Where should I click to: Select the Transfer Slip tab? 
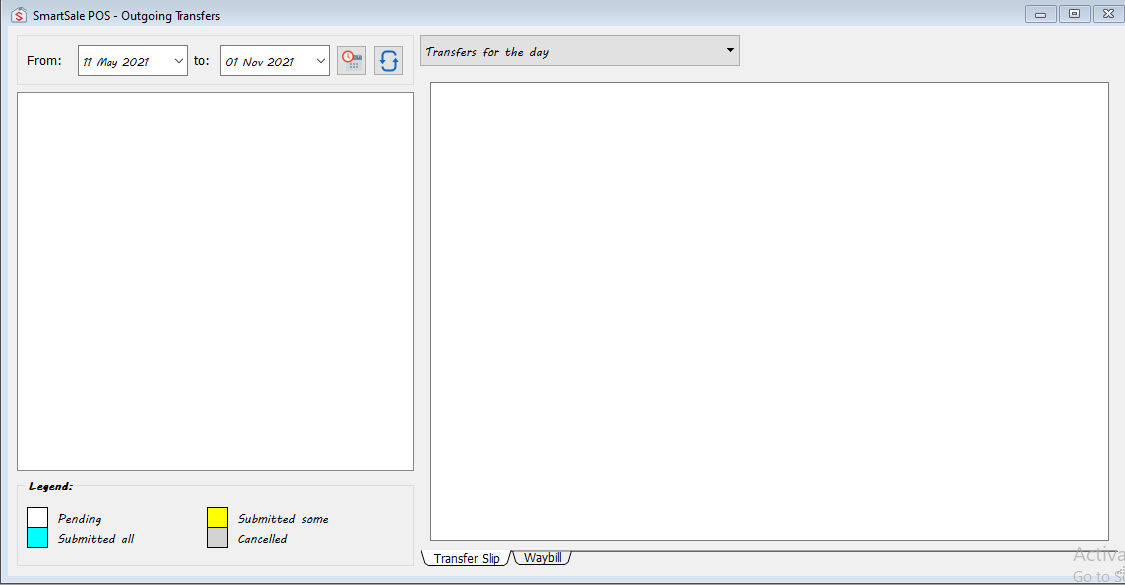click(466, 559)
